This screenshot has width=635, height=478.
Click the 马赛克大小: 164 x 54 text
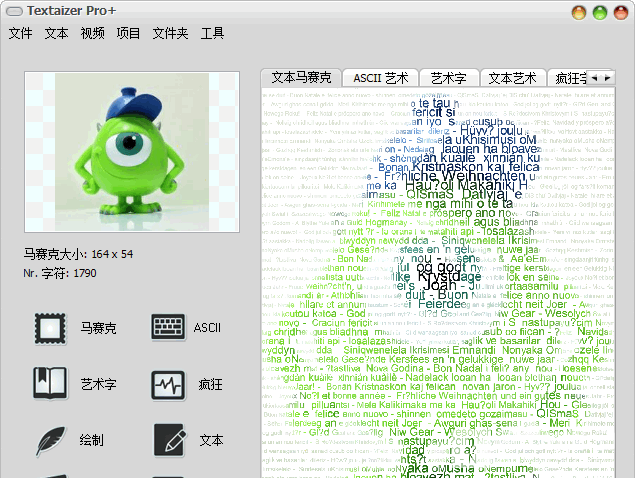tap(78, 254)
